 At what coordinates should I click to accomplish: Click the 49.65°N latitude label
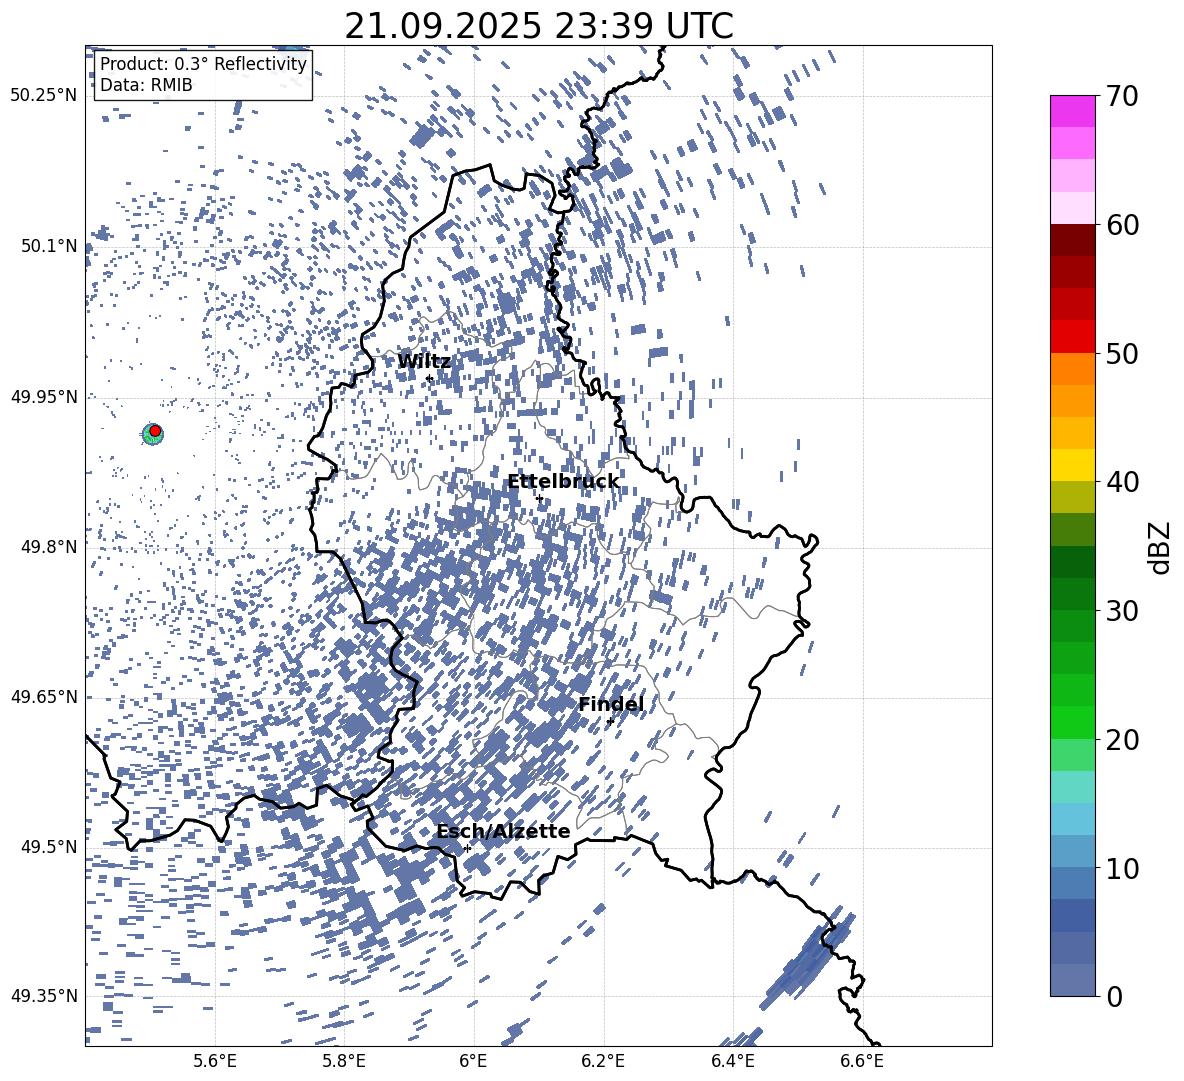click(44, 697)
